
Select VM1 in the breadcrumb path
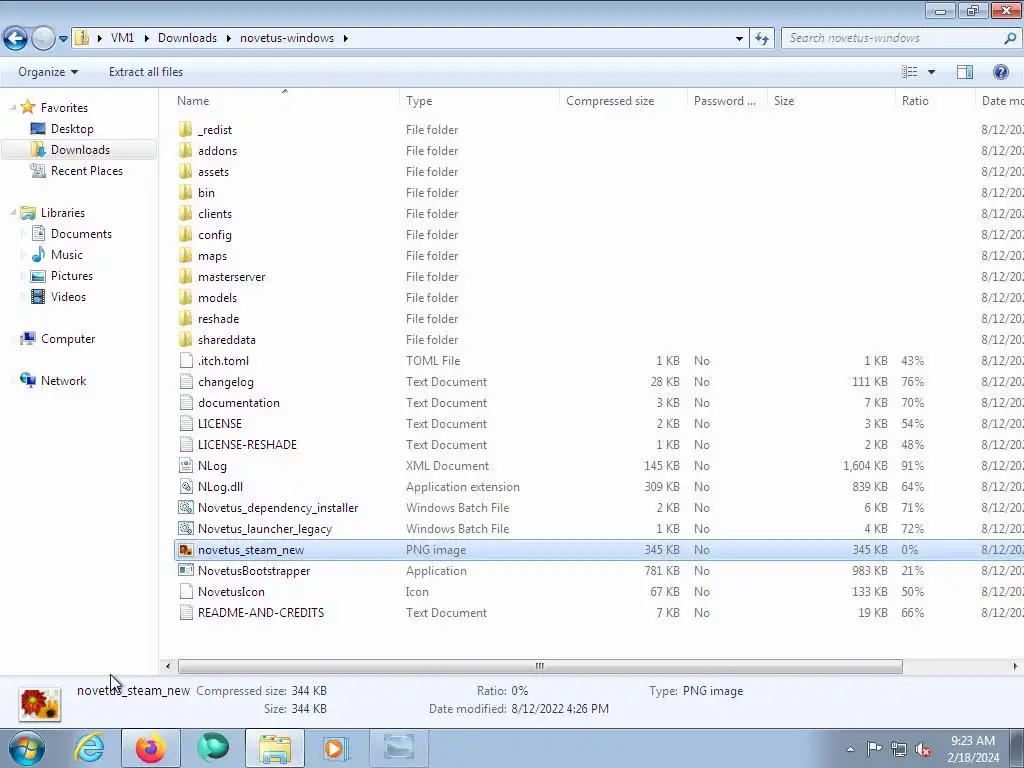(x=122, y=38)
